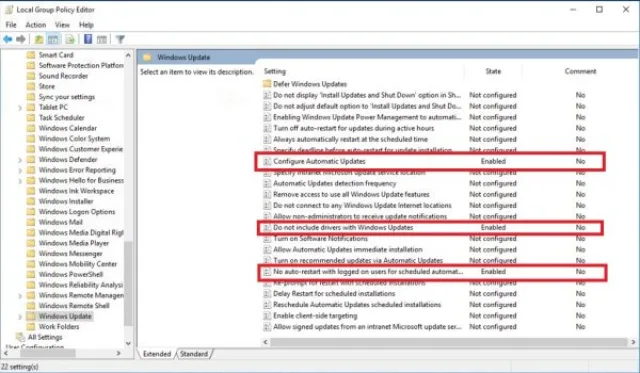Screen dimensions: 640x373
Task: Click Enabled state of Configure Automatic Updates
Action: point(493,161)
